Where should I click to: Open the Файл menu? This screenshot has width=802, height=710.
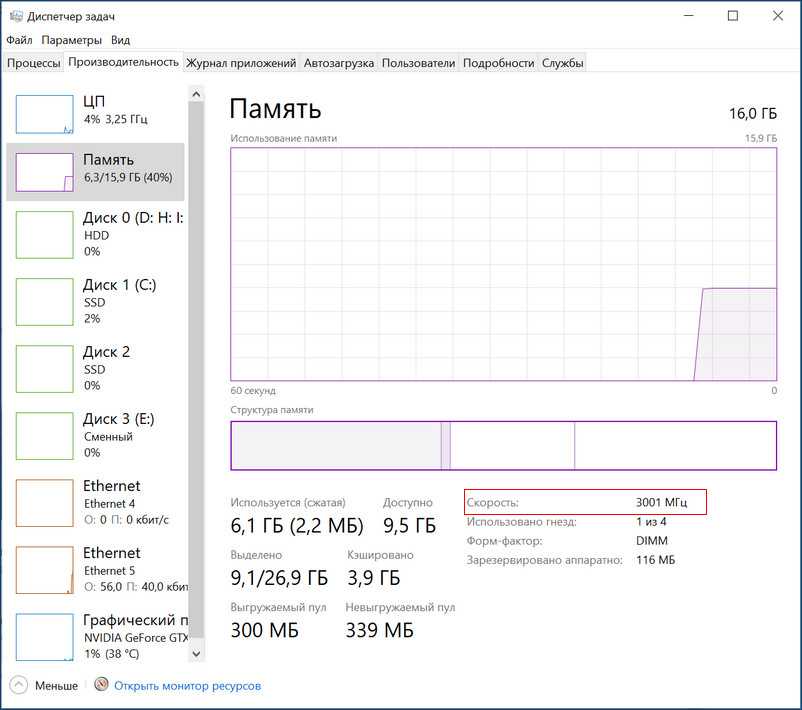[x=19, y=40]
